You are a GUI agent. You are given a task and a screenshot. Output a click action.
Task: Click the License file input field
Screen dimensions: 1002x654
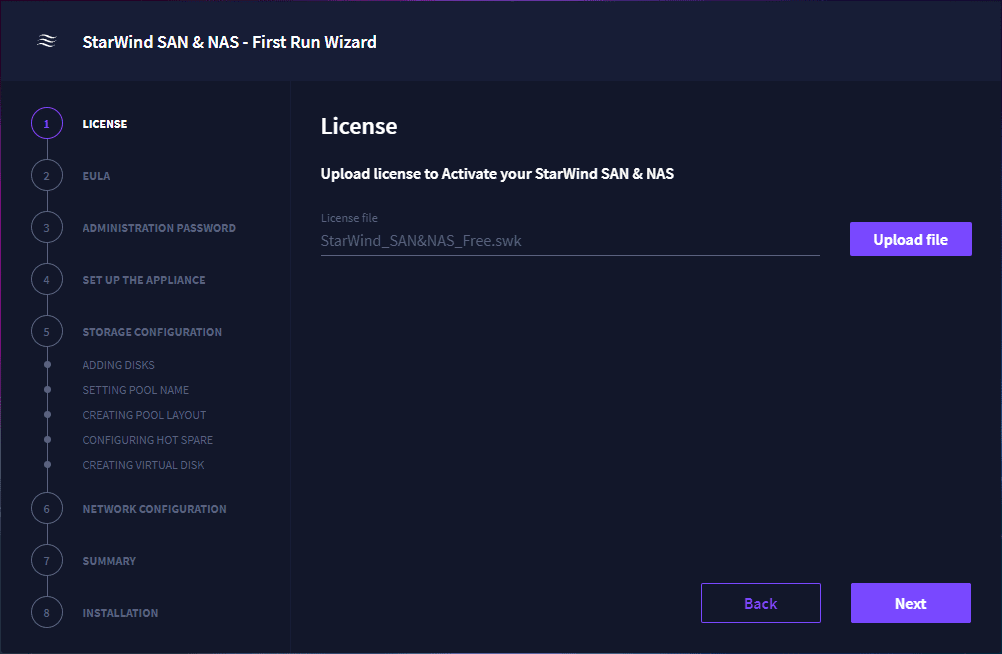tap(570, 241)
